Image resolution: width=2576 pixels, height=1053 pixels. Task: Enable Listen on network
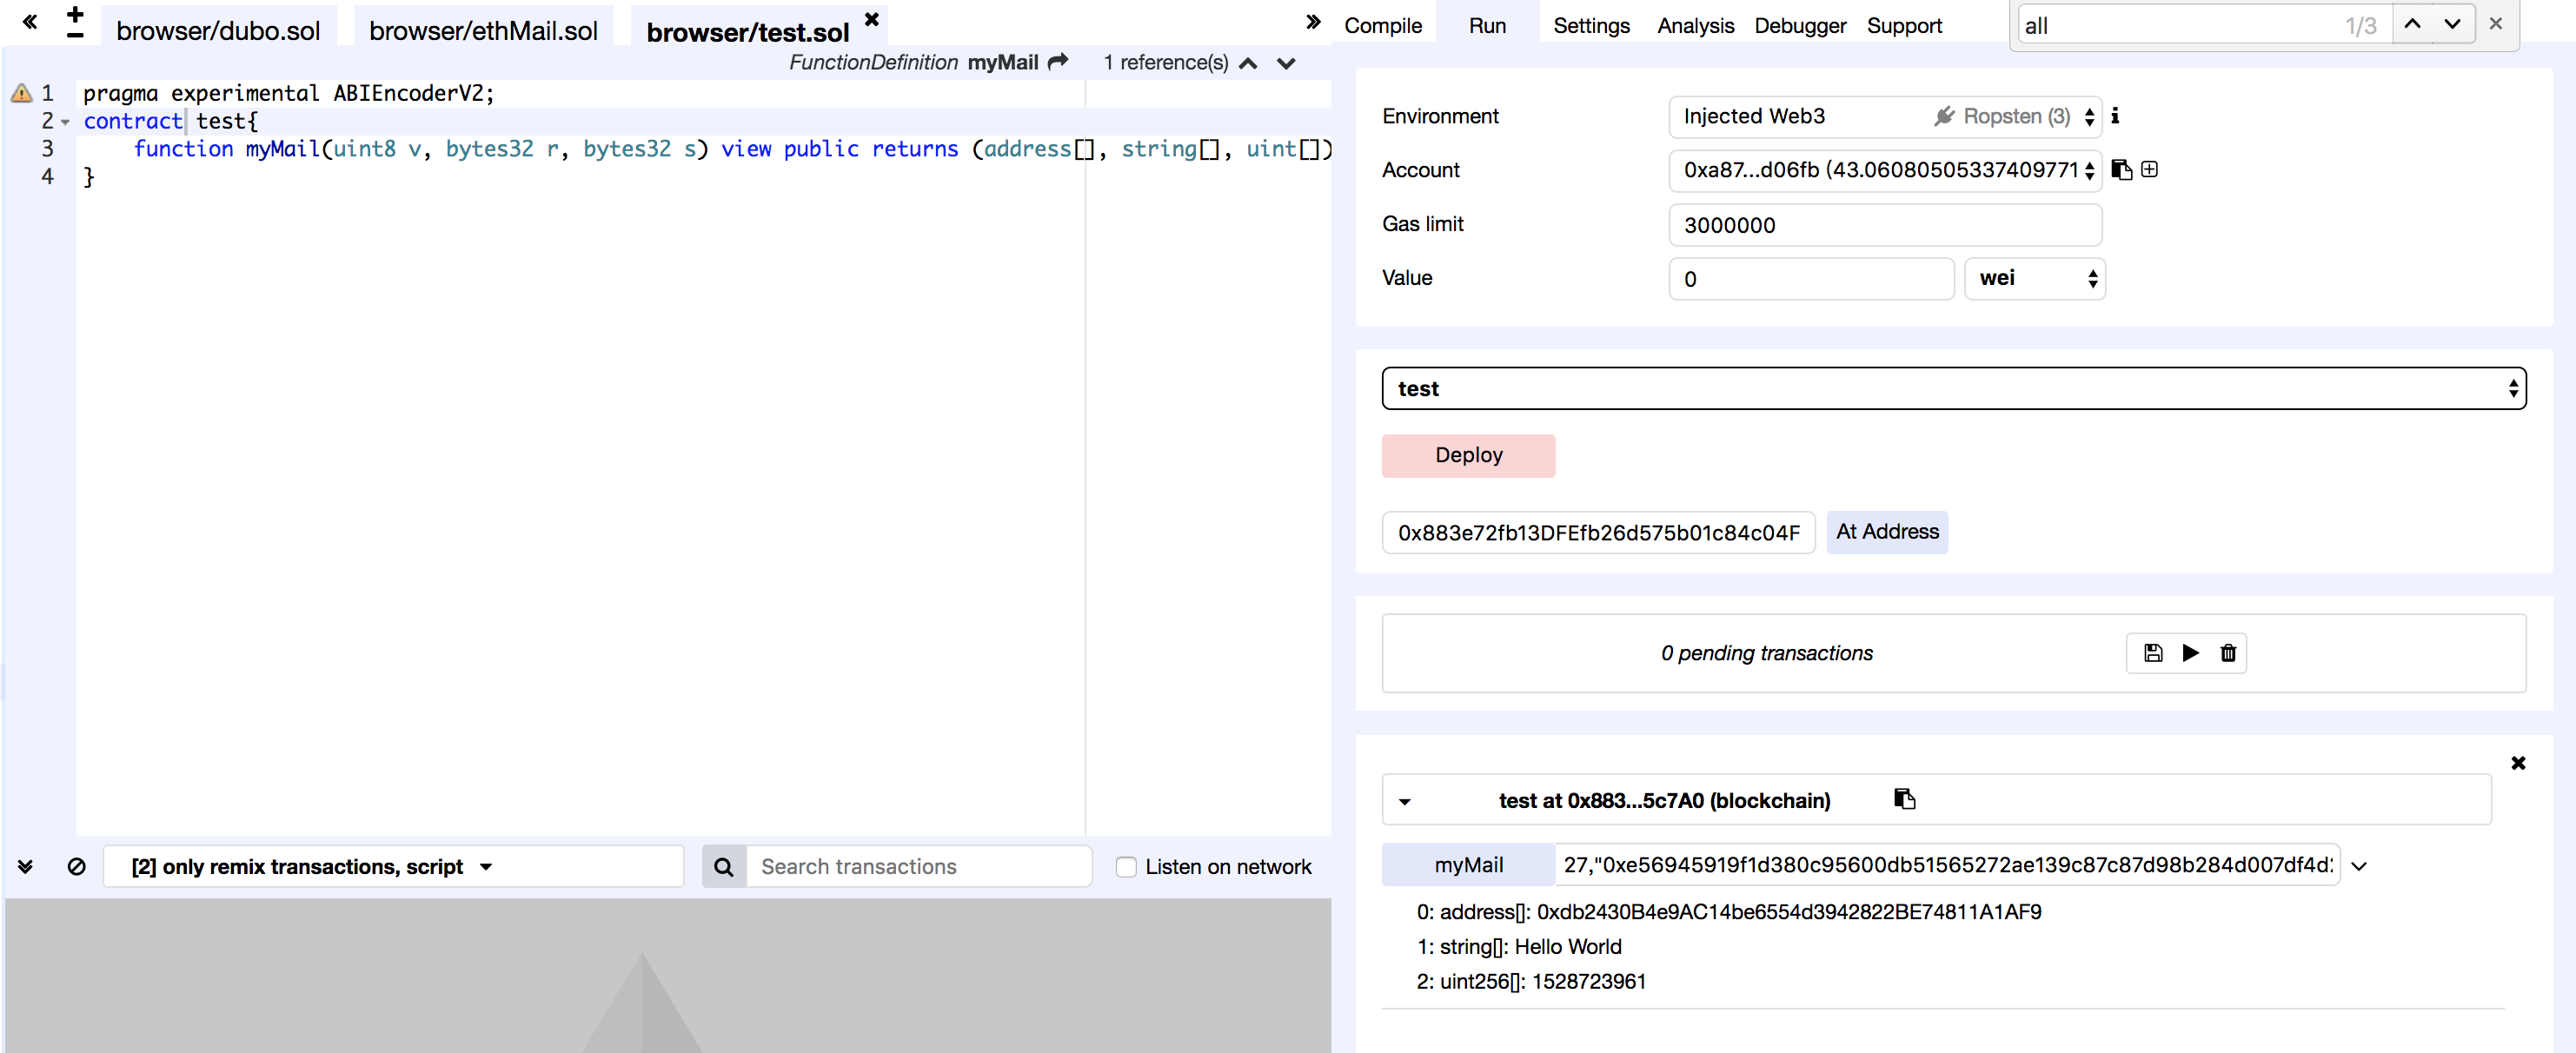click(x=1126, y=866)
